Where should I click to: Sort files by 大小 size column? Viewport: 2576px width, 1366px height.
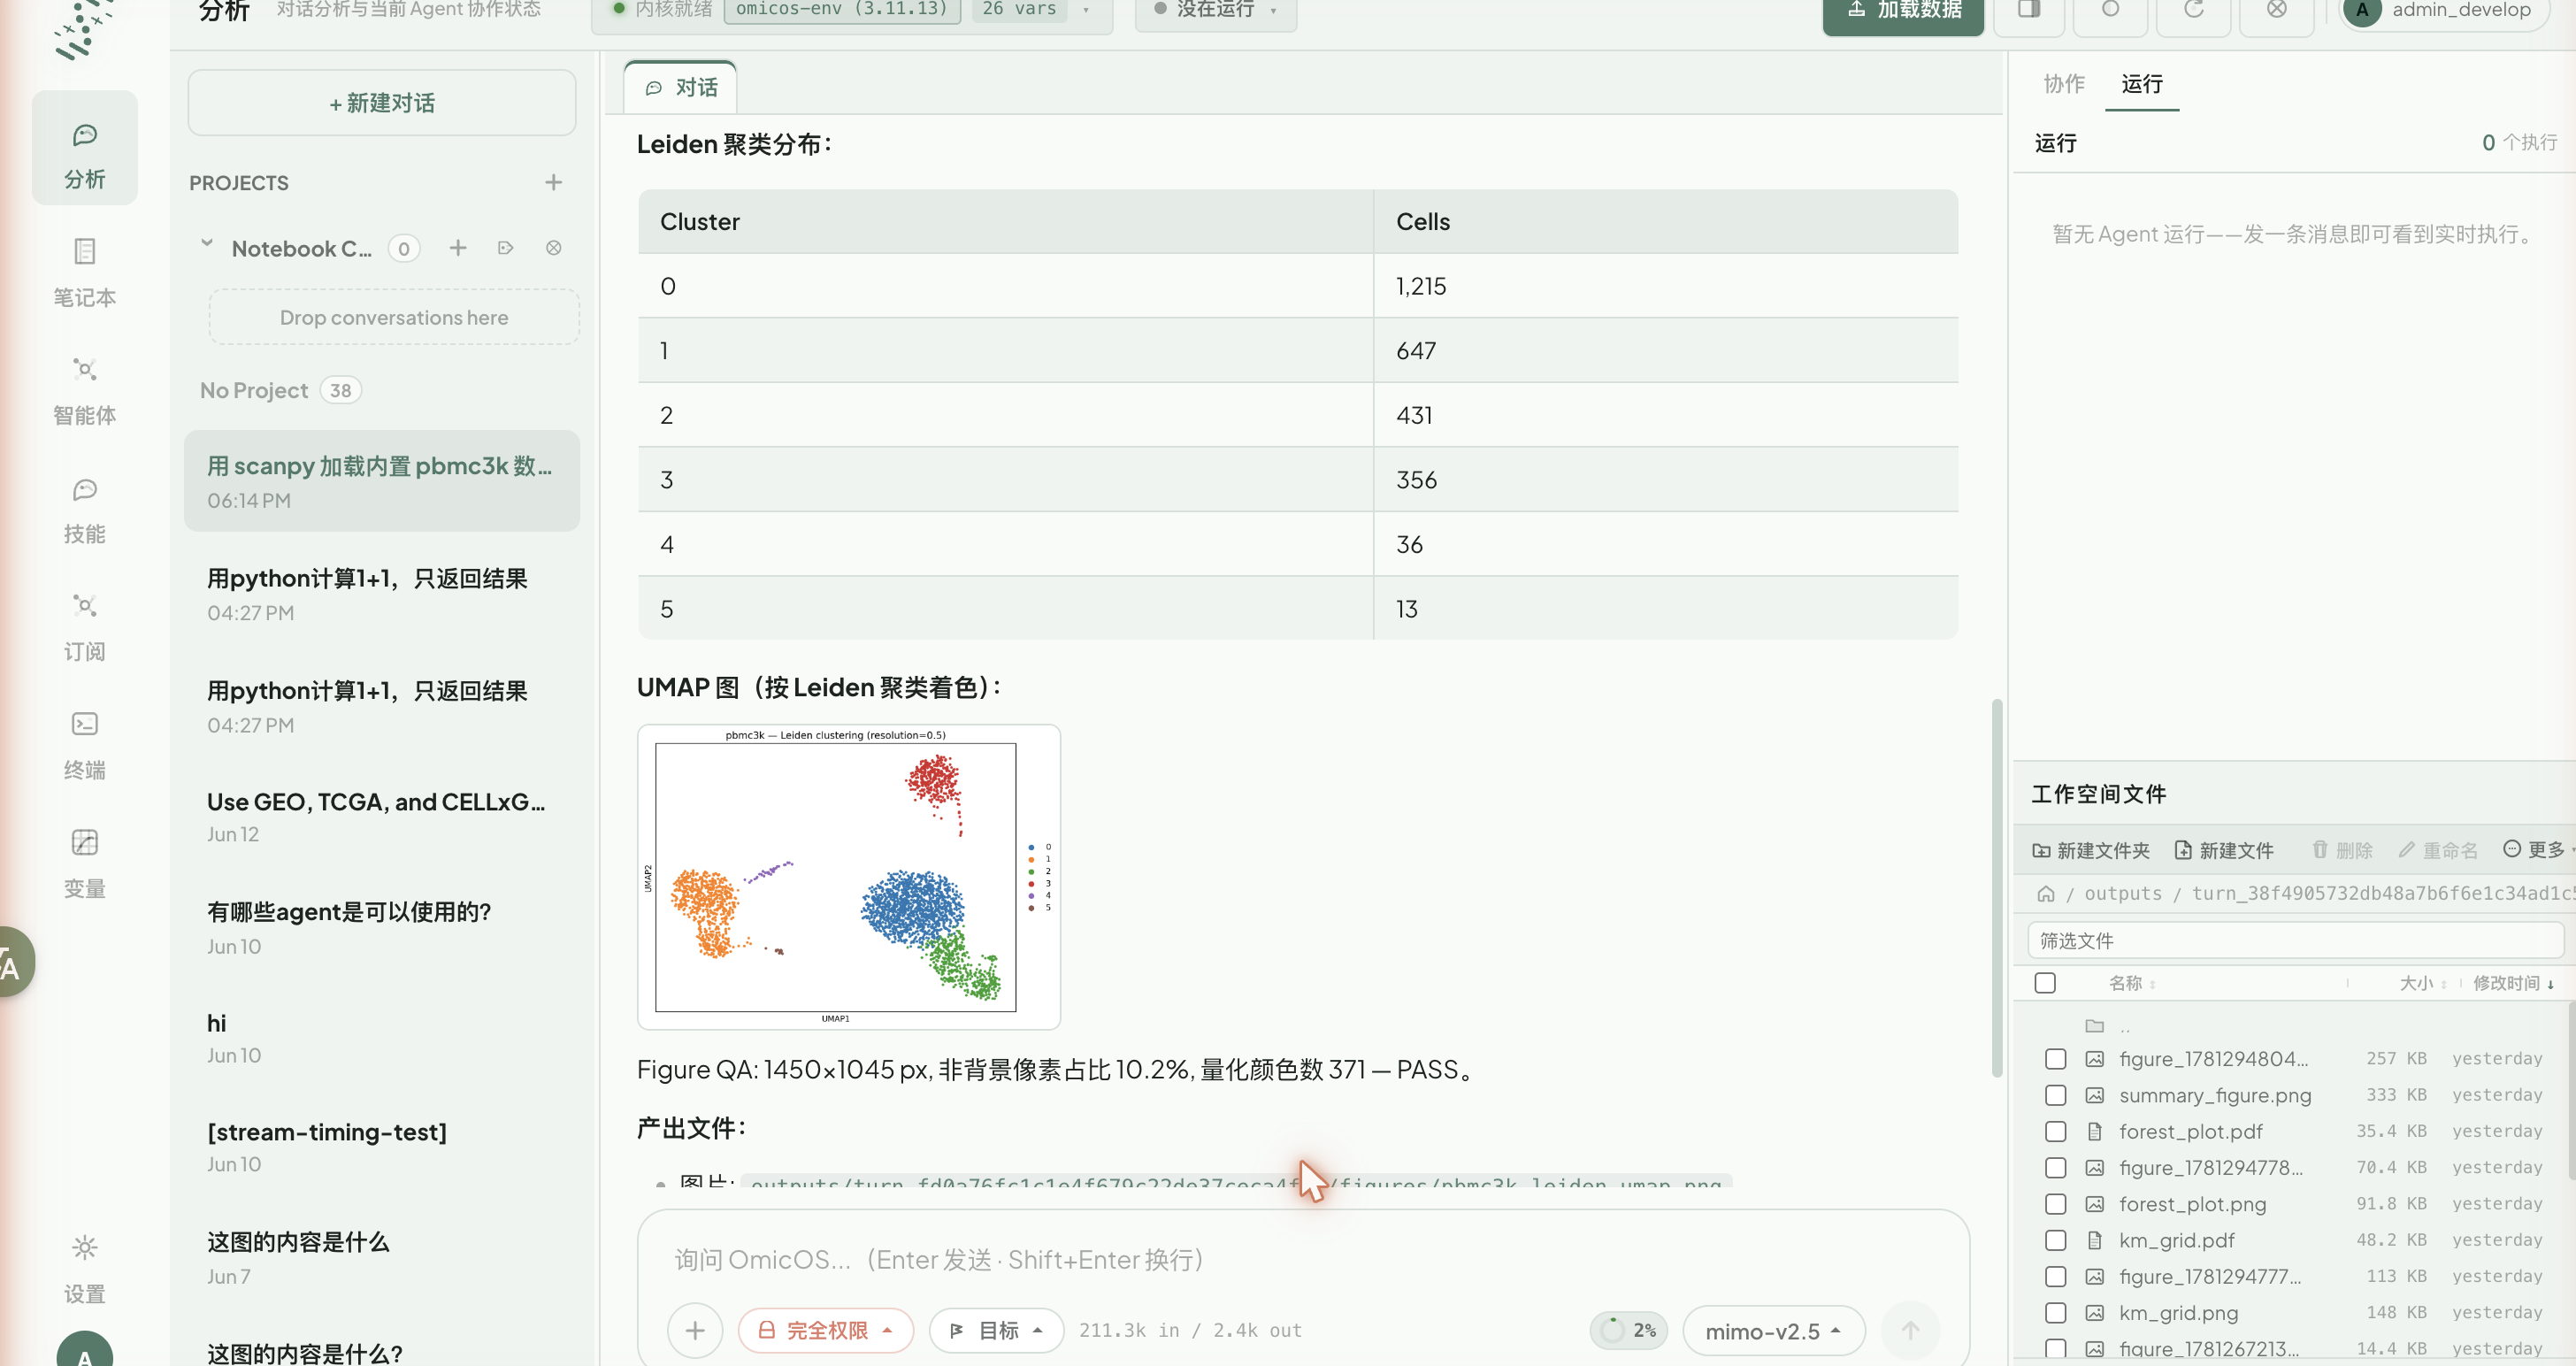coord(2423,983)
